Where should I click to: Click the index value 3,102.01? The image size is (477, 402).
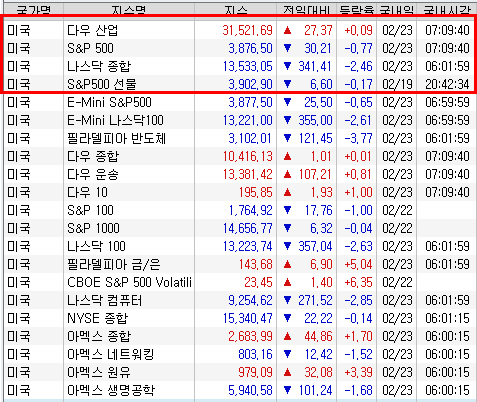tap(251, 138)
